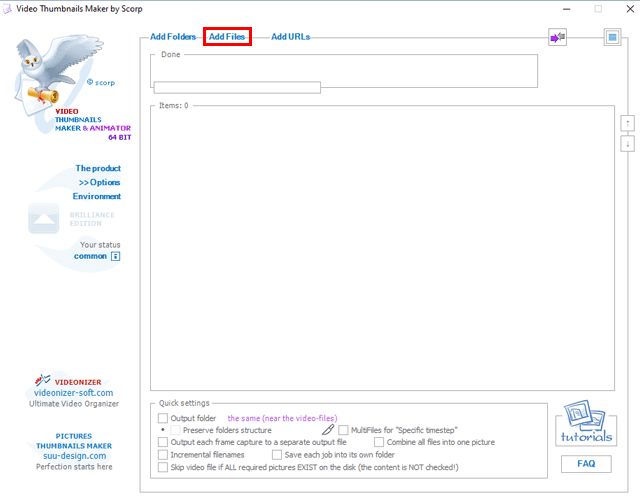Open The product section
The height and width of the screenshot is (500, 640).
(x=98, y=168)
